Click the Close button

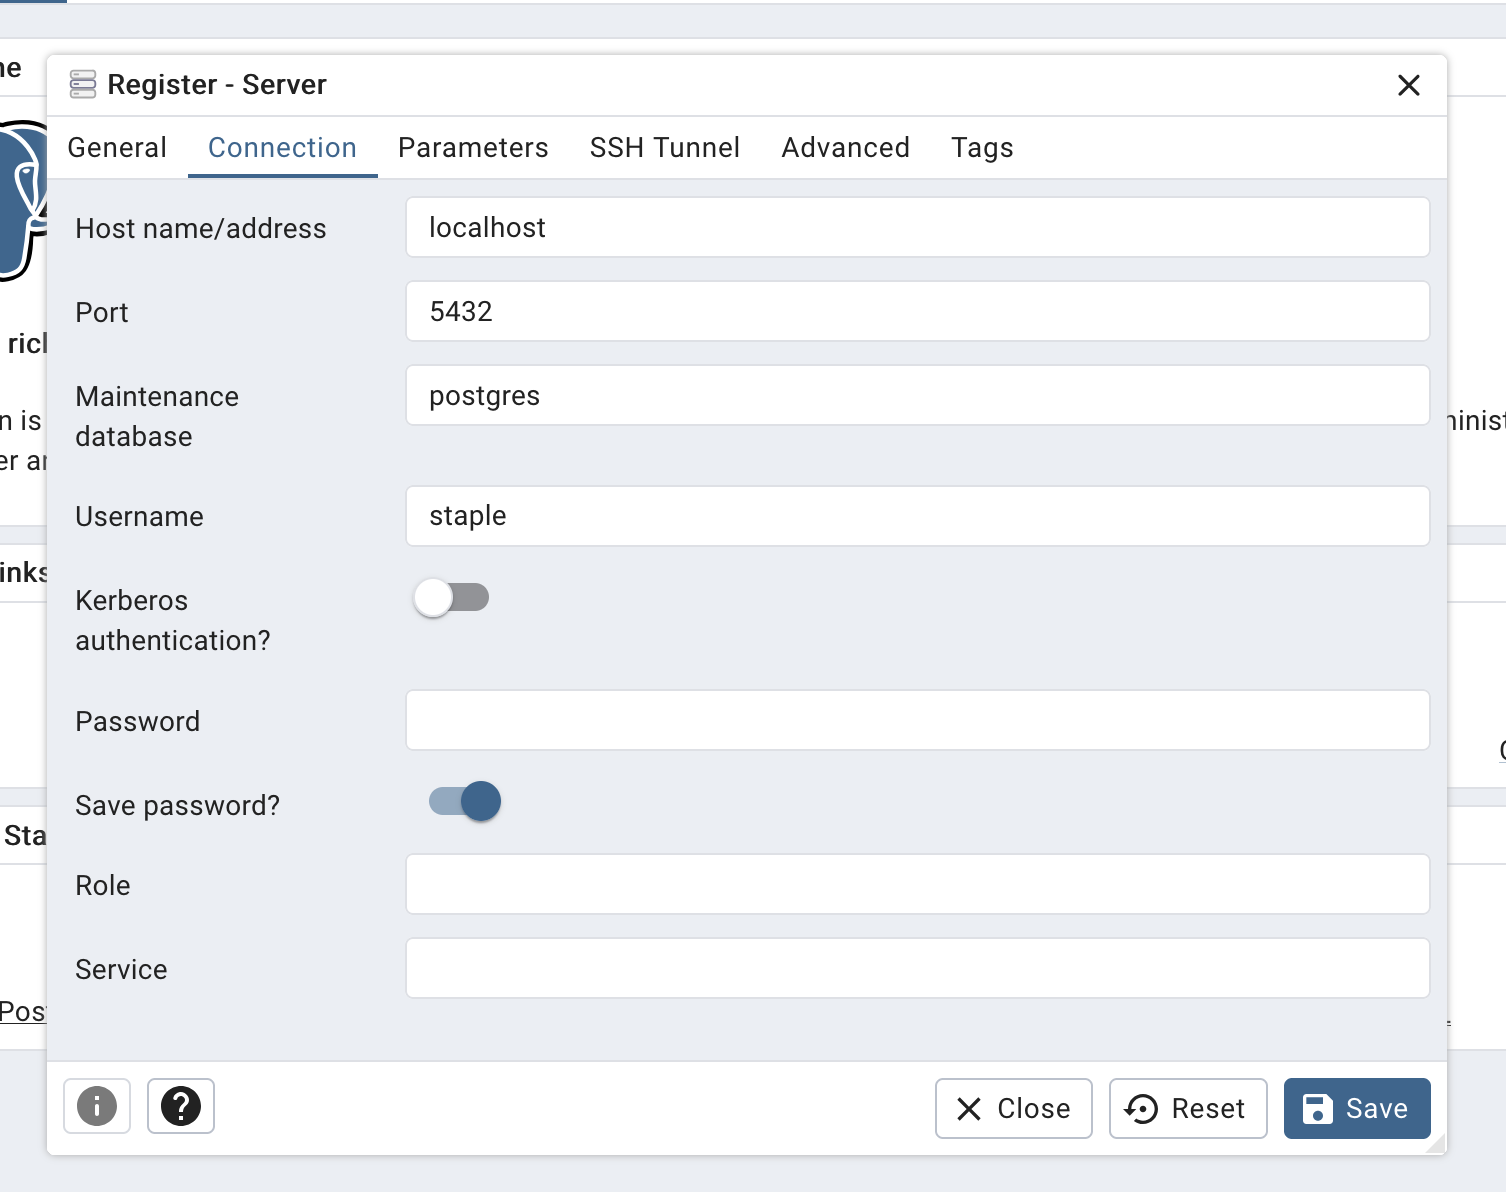coord(1013,1108)
